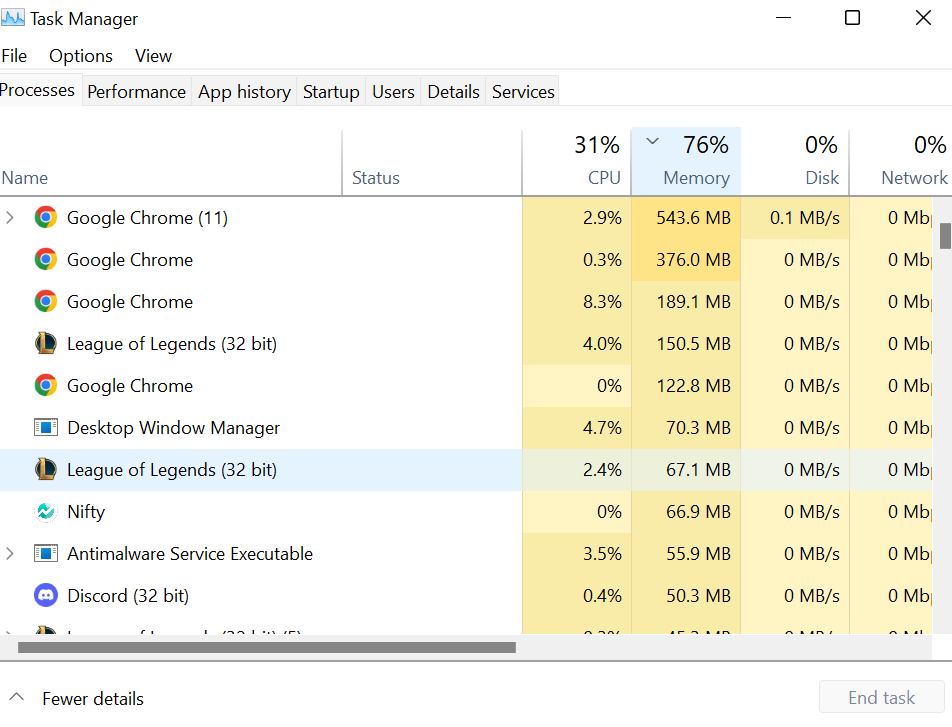This screenshot has height=727, width=952.
Task: Collapse view with Fewer details chevron
Action: (17, 698)
